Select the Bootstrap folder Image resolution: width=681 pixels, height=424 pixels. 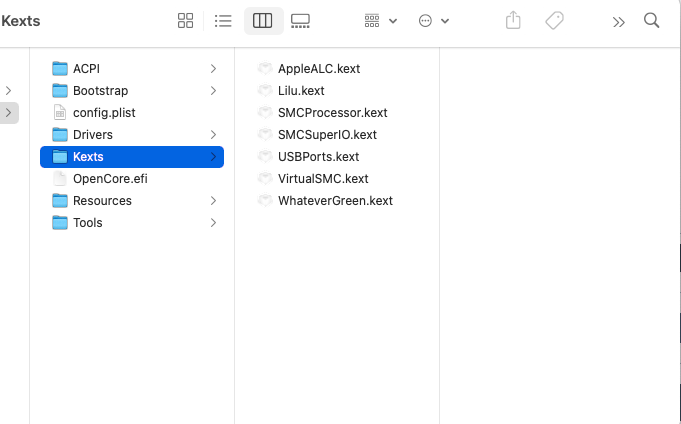click(100, 91)
